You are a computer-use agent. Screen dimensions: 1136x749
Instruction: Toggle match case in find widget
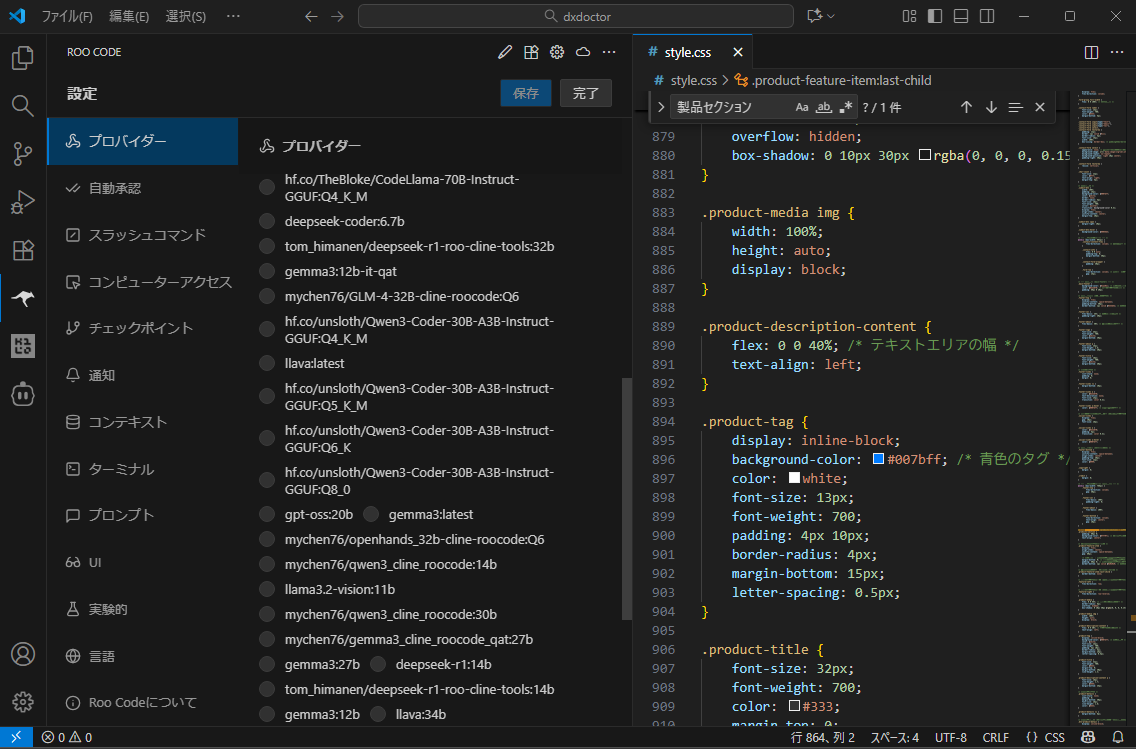click(802, 107)
